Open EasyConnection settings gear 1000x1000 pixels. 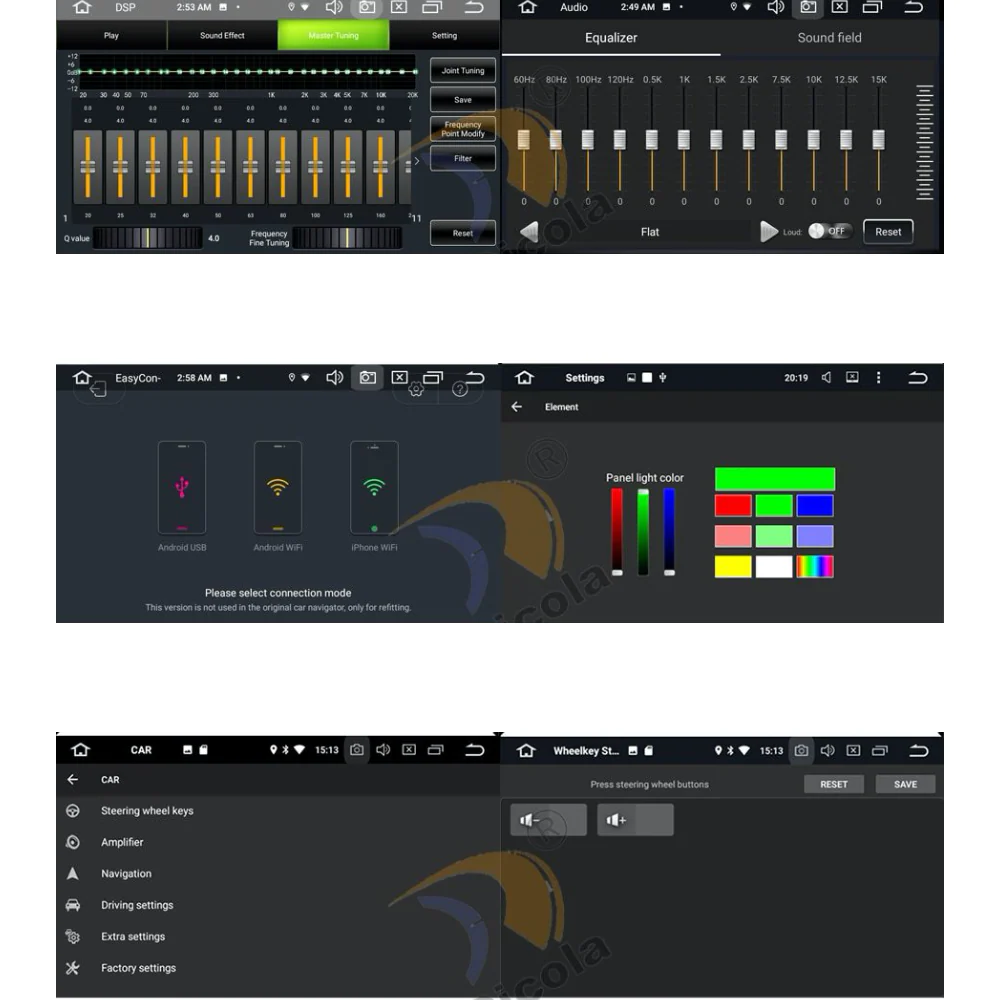click(416, 389)
